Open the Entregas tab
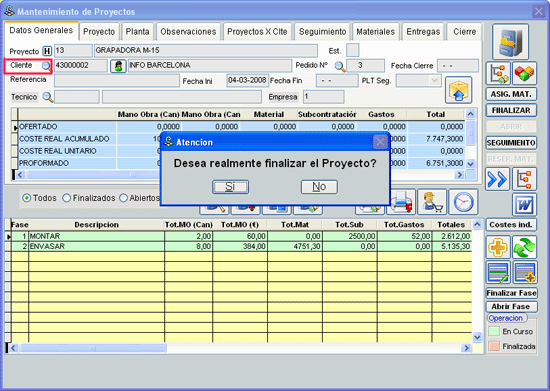The width and height of the screenshot is (550, 391). coord(423,32)
